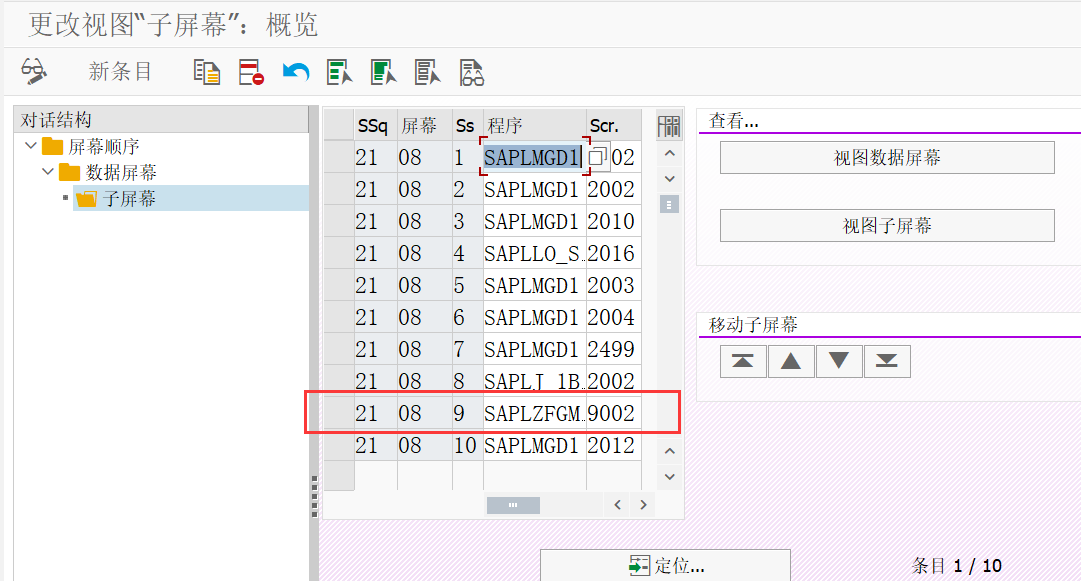Click the highlighted SAPLMGD1 input in row 1

coord(534,157)
